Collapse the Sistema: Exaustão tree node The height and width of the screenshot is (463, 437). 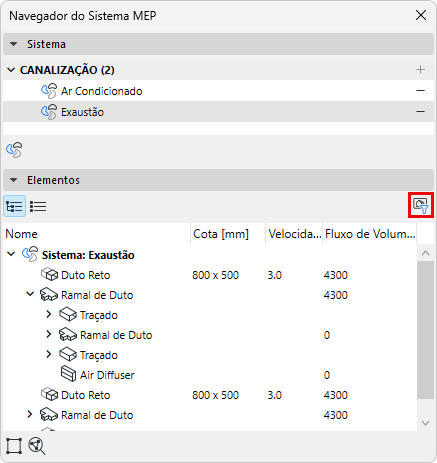(11, 254)
